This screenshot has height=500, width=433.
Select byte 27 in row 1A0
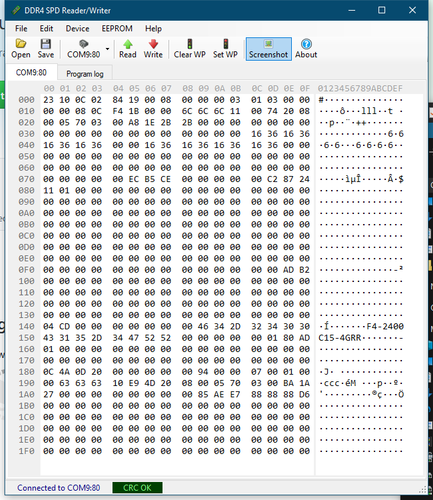[48, 394]
